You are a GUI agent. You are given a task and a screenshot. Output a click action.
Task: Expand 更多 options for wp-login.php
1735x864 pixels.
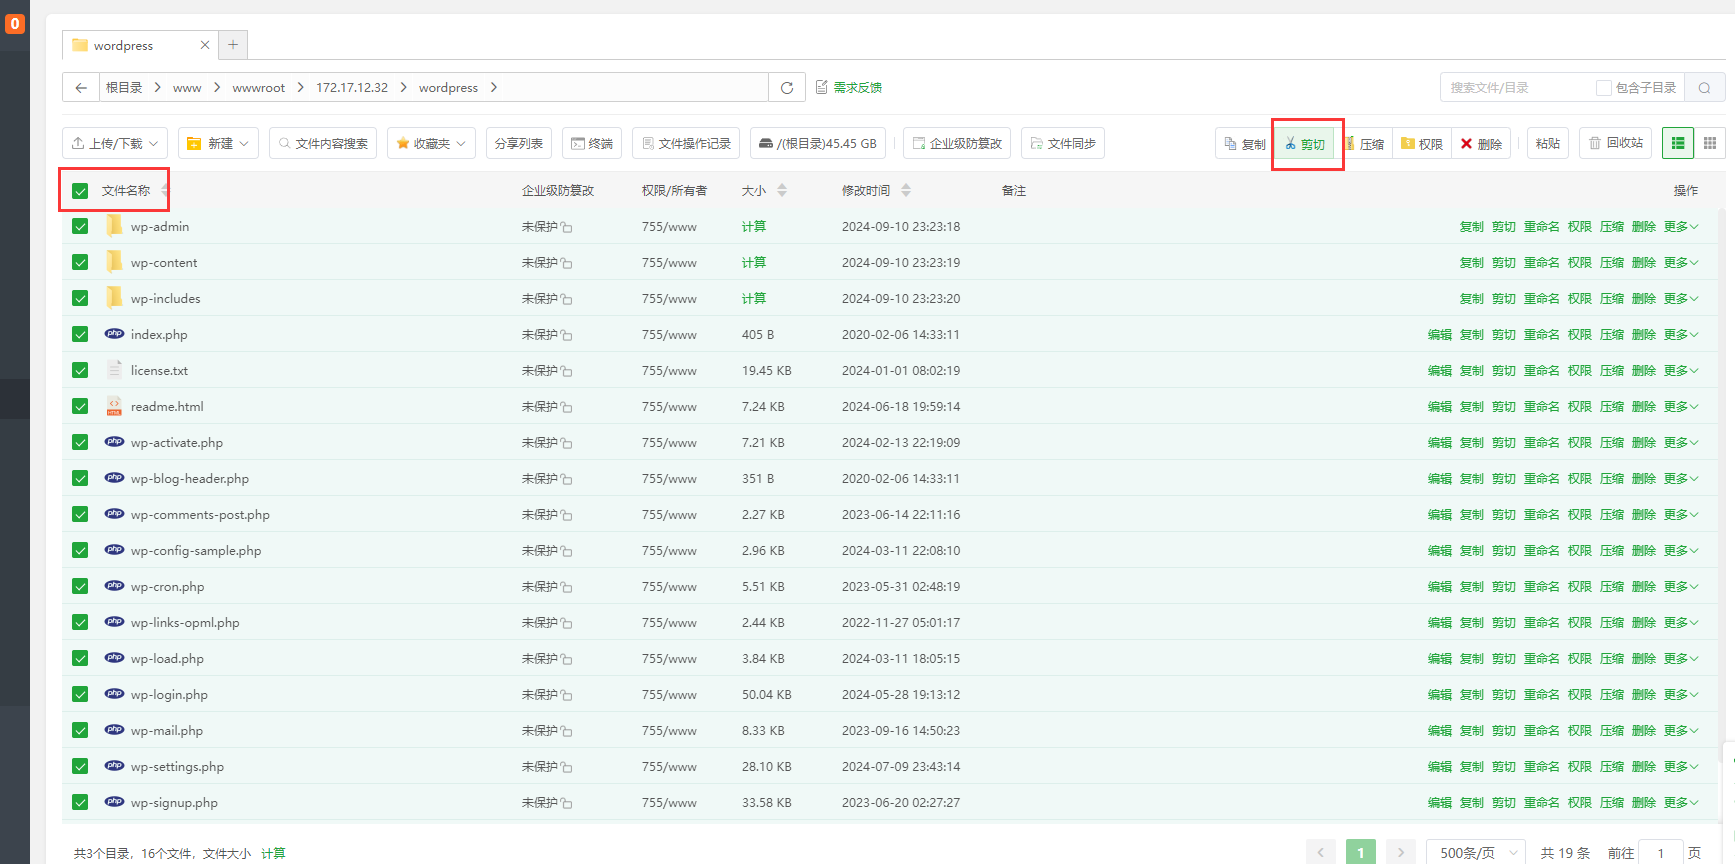pos(1680,695)
